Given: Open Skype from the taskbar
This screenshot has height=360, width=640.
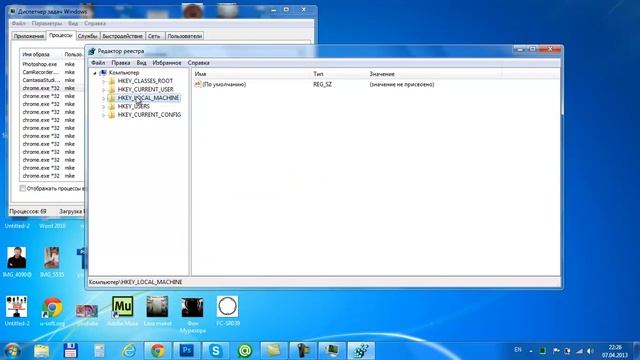Looking at the screenshot, I should [x=216, y=351].
